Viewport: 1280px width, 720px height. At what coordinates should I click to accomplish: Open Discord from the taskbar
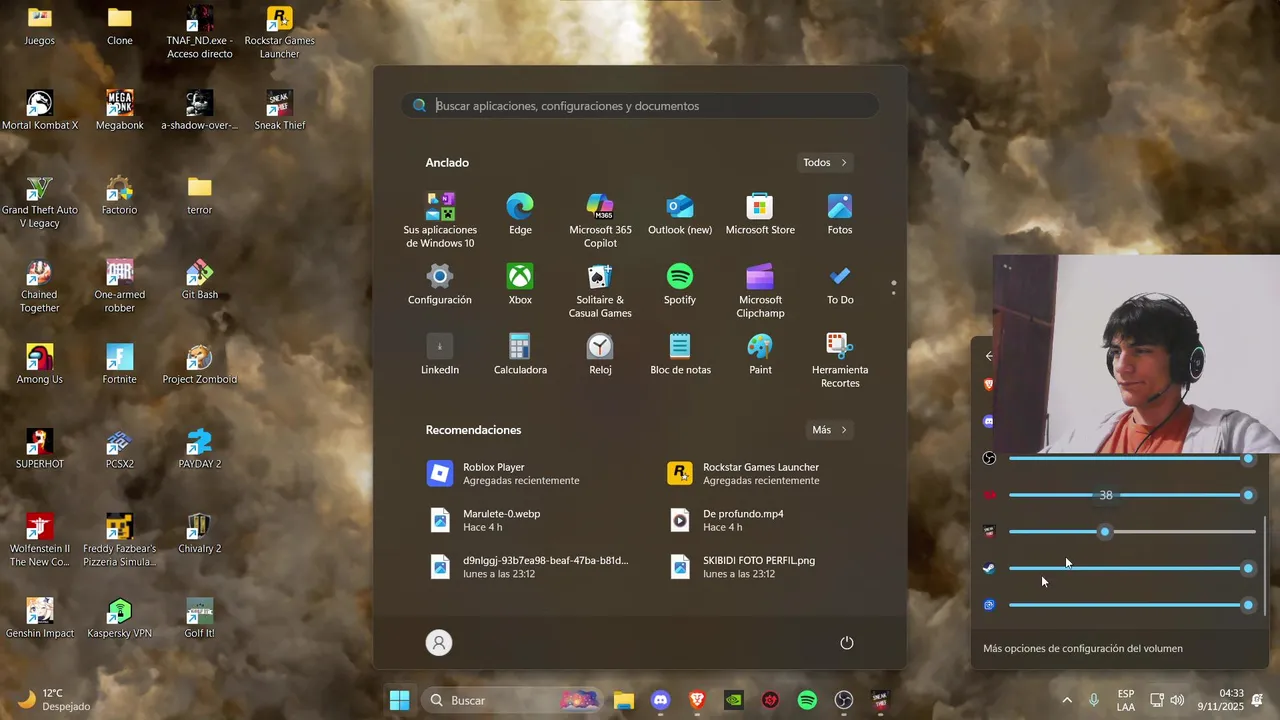click(660, 700)
